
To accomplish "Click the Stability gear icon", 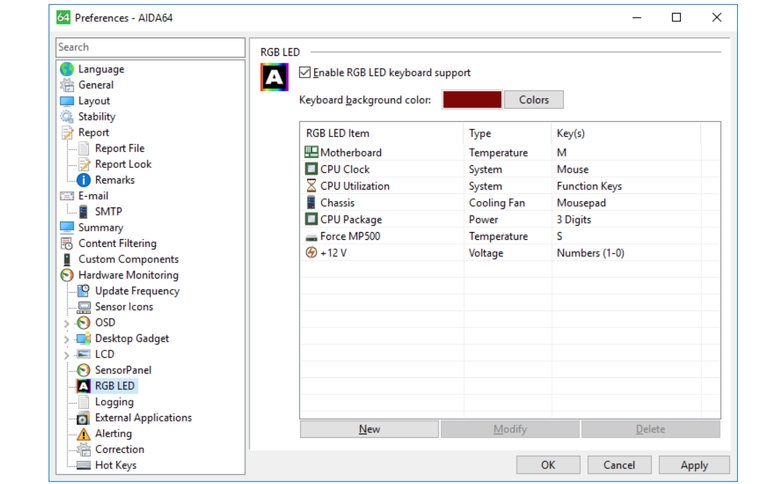I will click(67, 117).
